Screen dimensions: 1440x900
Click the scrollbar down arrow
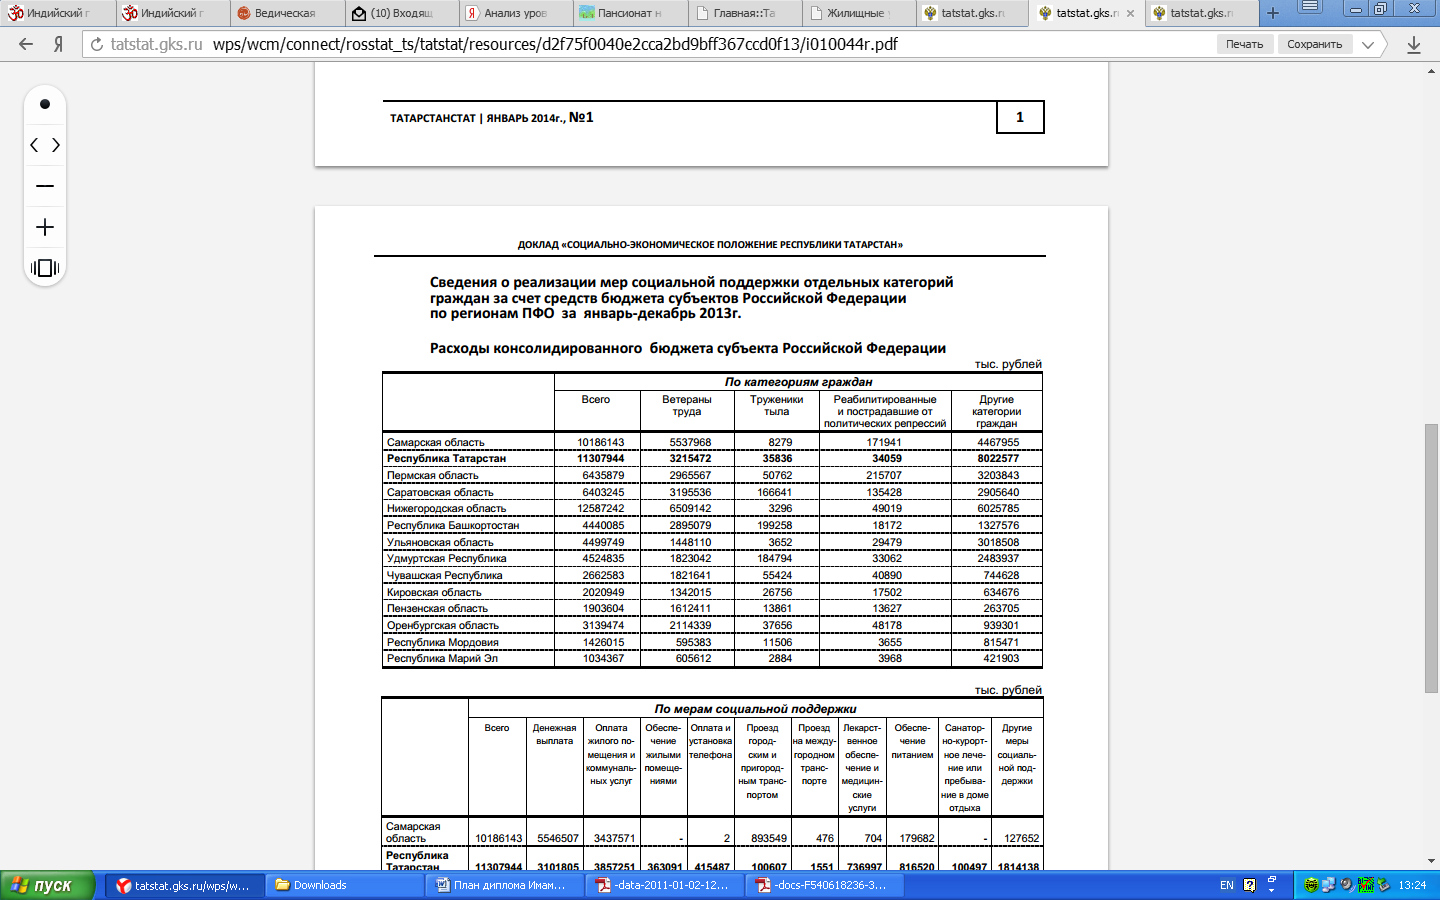coord(1432,861)
